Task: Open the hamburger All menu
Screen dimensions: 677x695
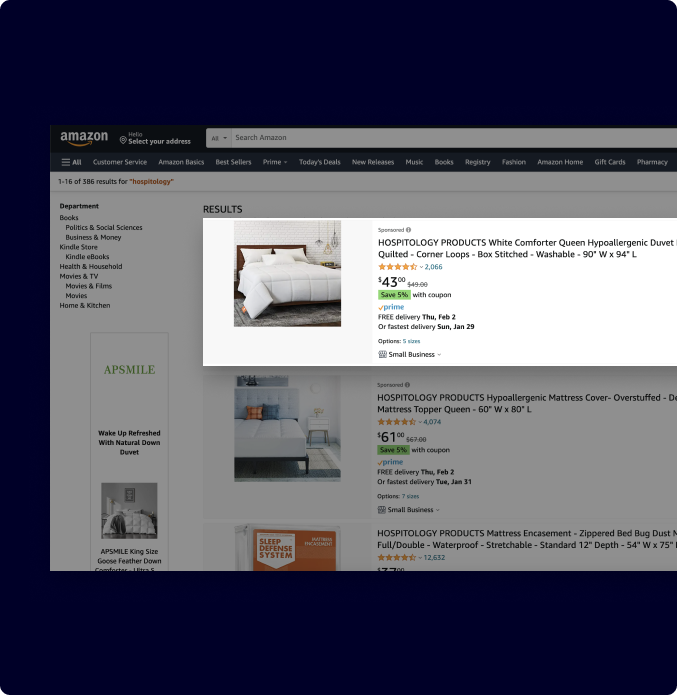Action: [71, 162]
